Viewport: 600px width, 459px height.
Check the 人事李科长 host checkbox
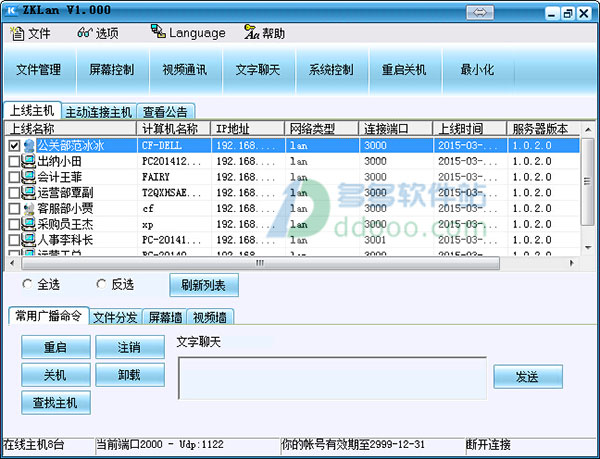[x=14, y=240]
